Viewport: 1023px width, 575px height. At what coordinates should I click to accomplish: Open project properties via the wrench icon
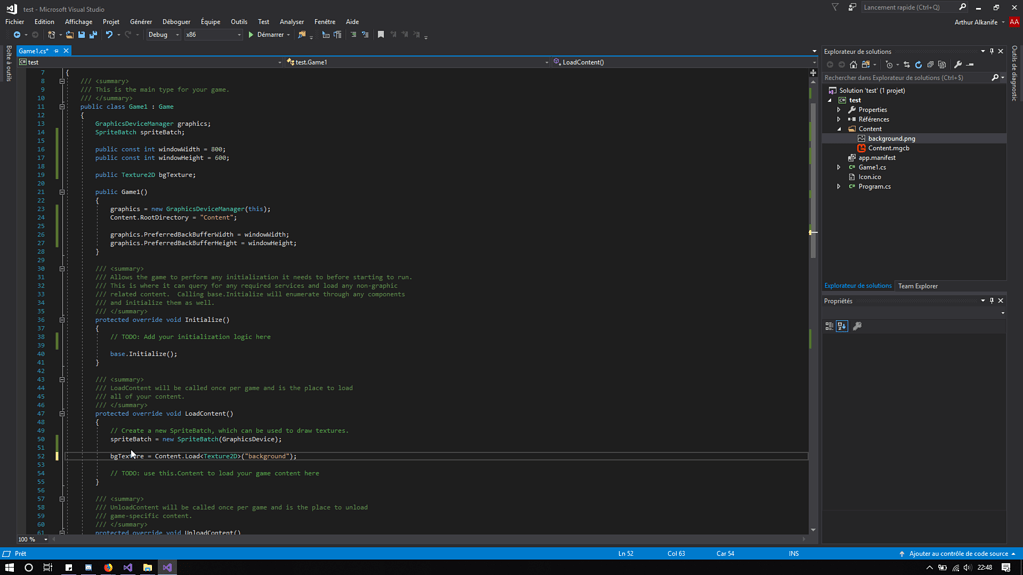click(958, 65)
